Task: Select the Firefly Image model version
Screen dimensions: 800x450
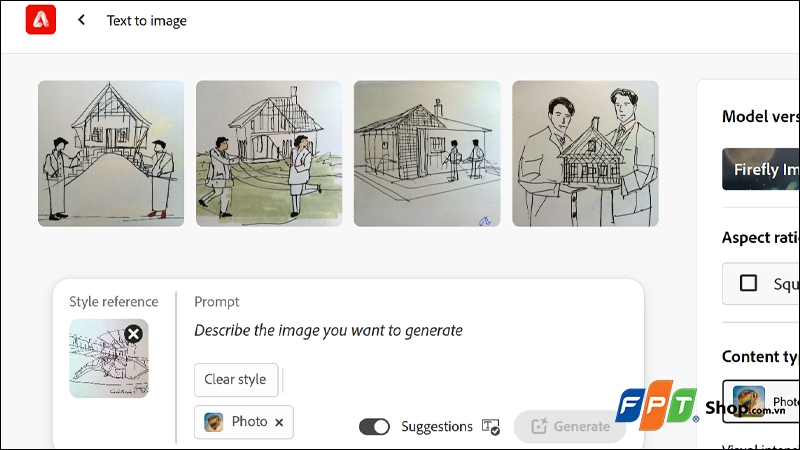Action: click(x=761, y=169)
